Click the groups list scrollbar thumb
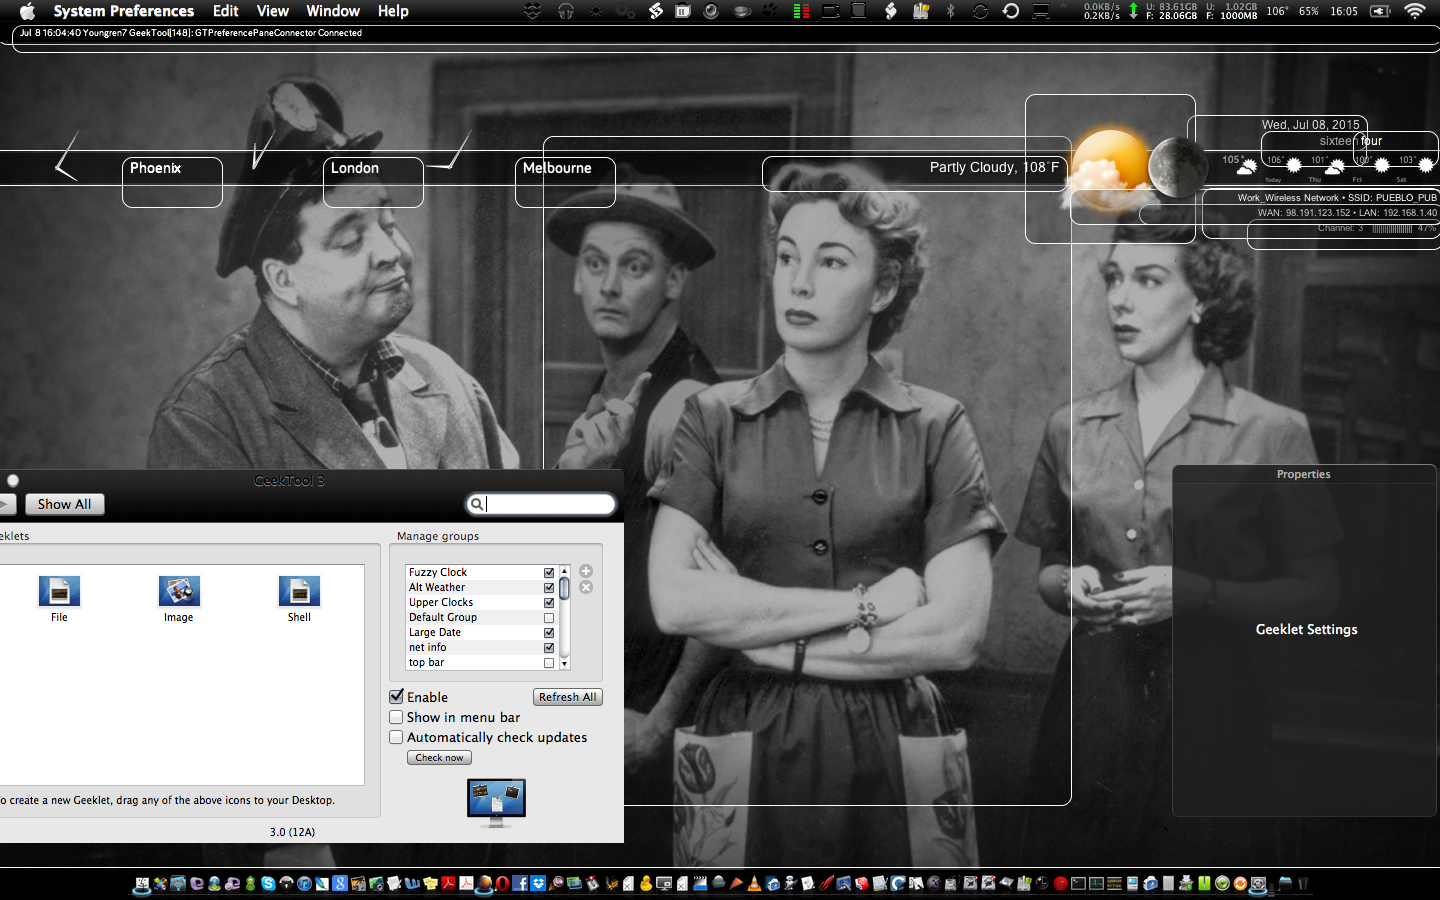Image resolution: width=1440 pixels, height=900 pixels. [564, 587]
